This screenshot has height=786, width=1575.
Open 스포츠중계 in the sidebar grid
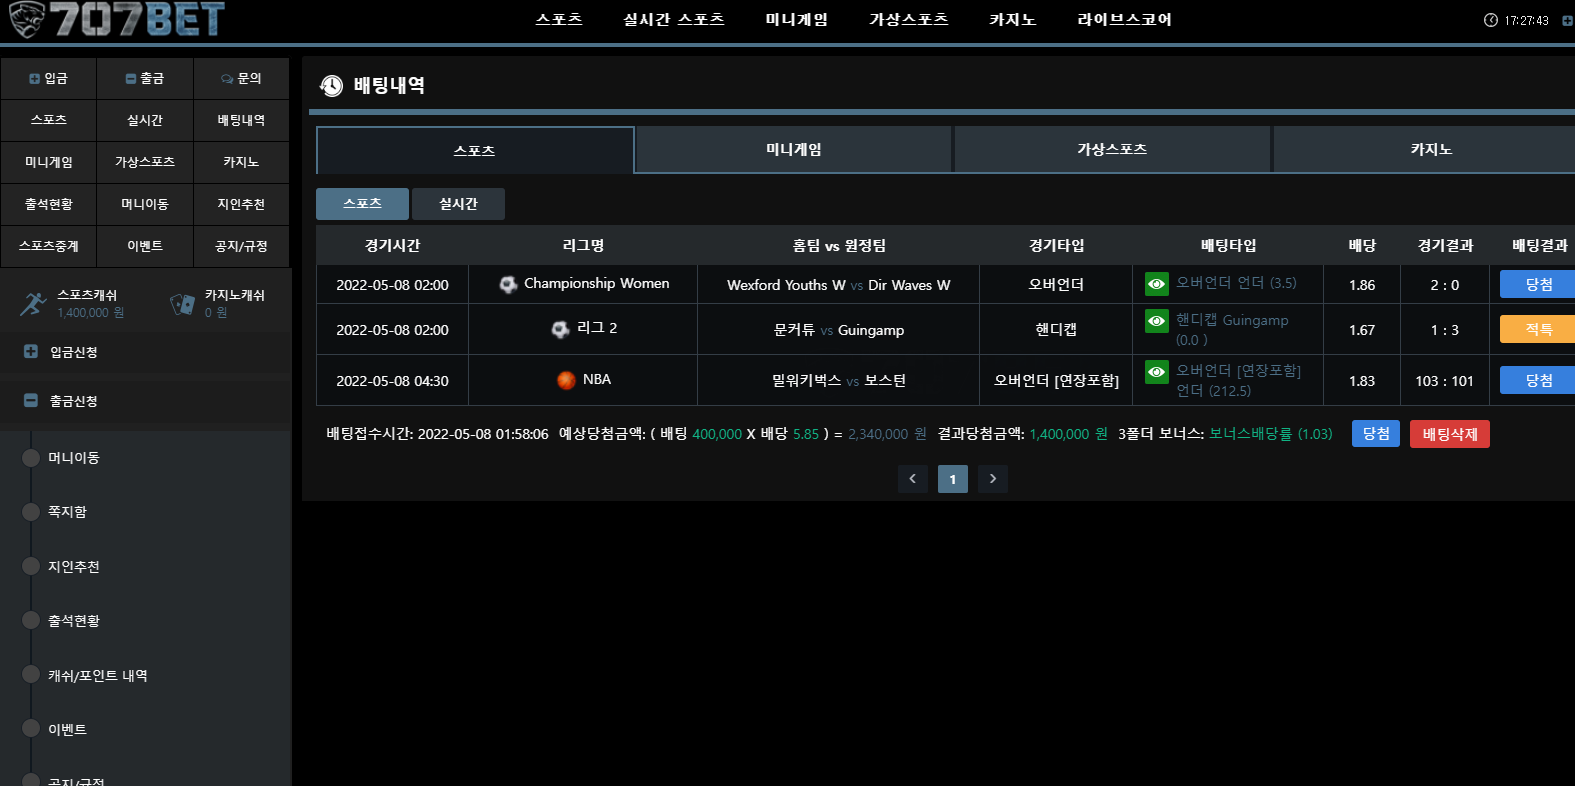[49, 246]
